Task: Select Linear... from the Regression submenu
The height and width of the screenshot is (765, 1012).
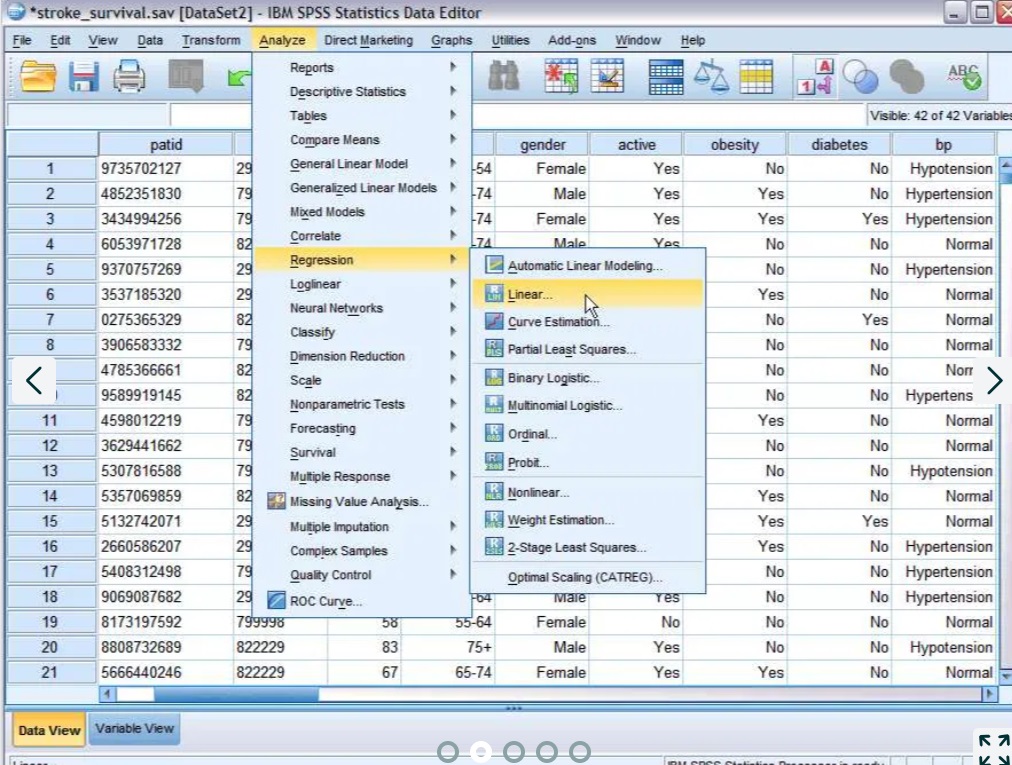Action: (530, 295)
